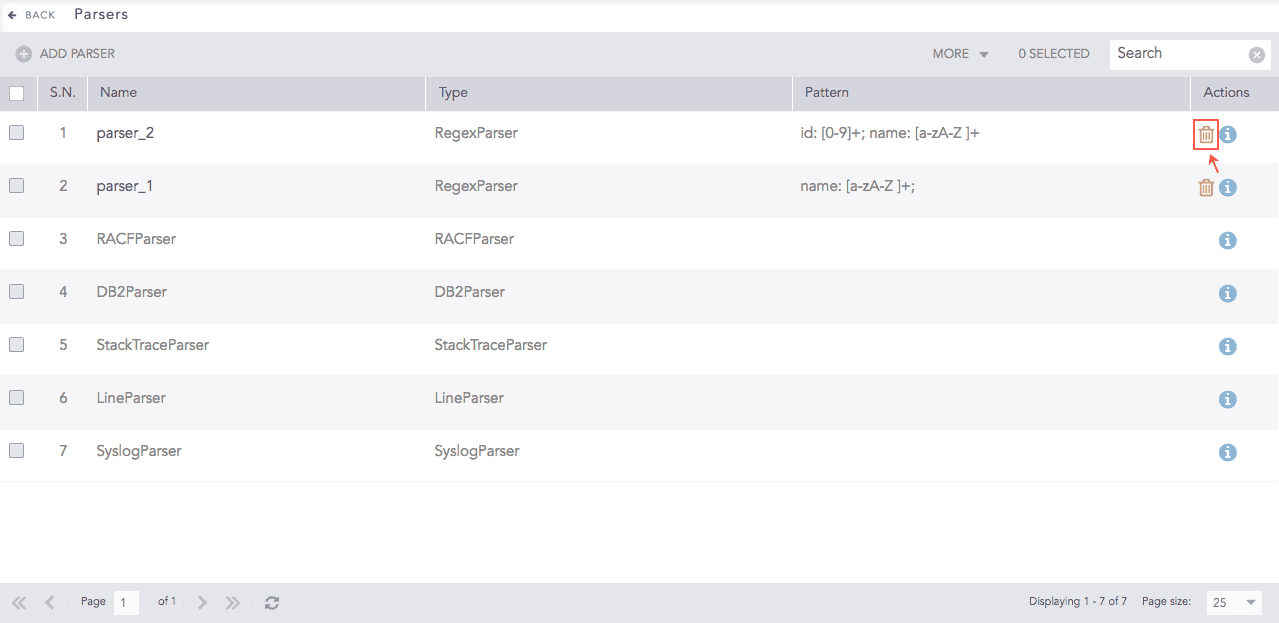The image size is (1279, 623).
Task: Select the checkbox for parser_1
Action: (16, 186)
